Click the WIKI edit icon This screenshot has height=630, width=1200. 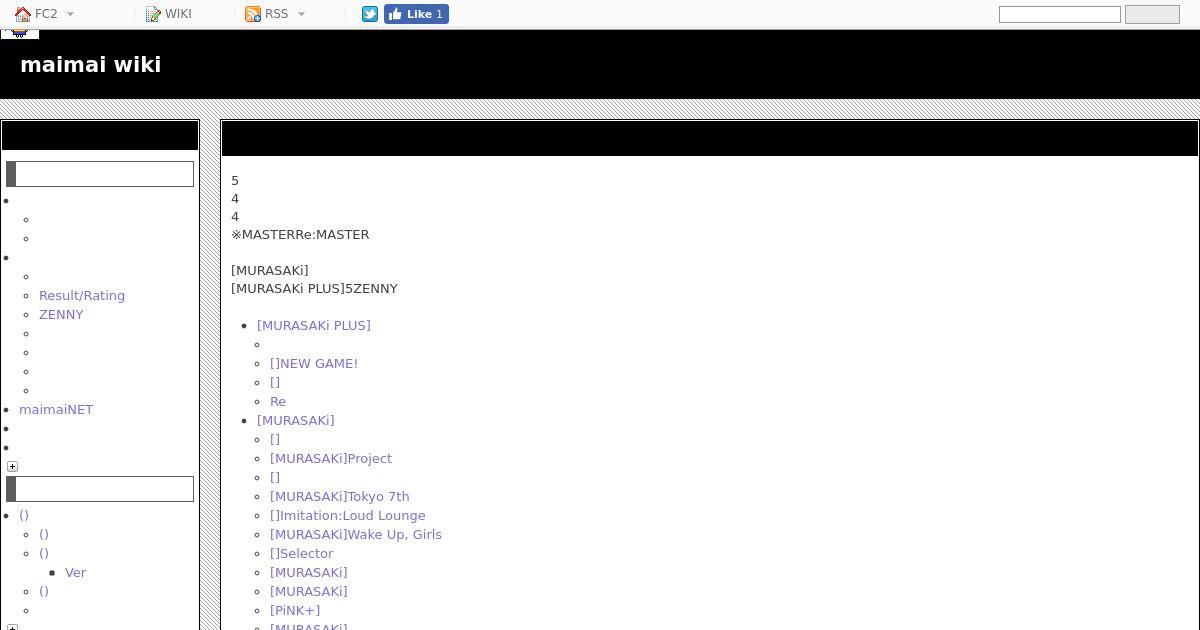153,14
